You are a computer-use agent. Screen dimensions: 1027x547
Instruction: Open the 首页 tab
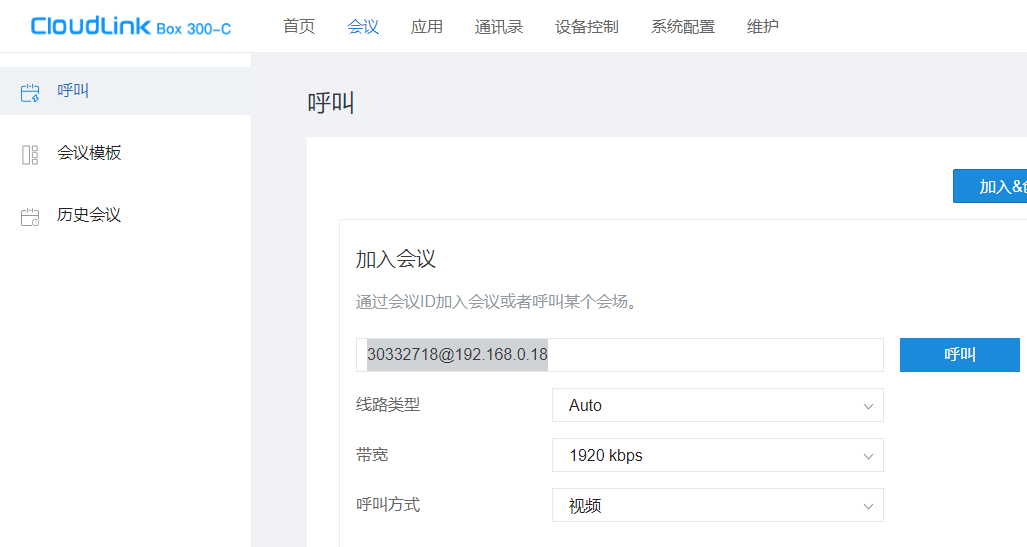coord(299,27)
